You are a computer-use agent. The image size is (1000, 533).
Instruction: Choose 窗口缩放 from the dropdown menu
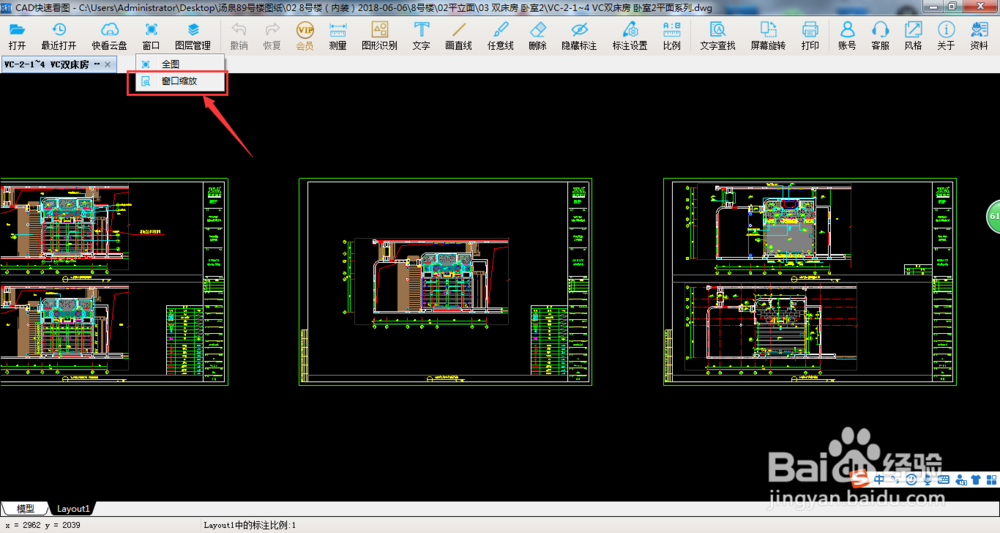pyautogui.click(x=178, y=81)
